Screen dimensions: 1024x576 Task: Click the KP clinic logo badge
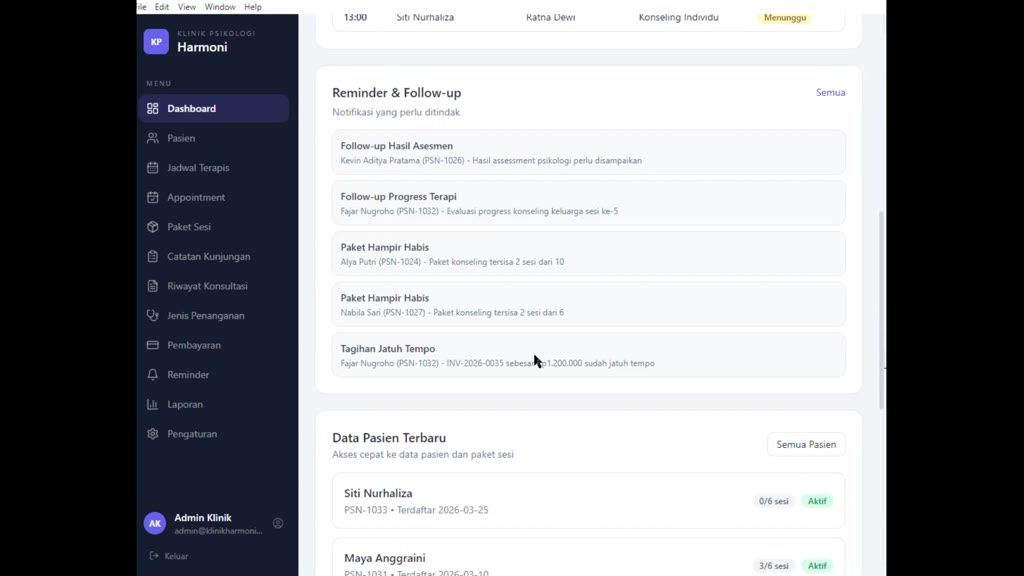156,42
